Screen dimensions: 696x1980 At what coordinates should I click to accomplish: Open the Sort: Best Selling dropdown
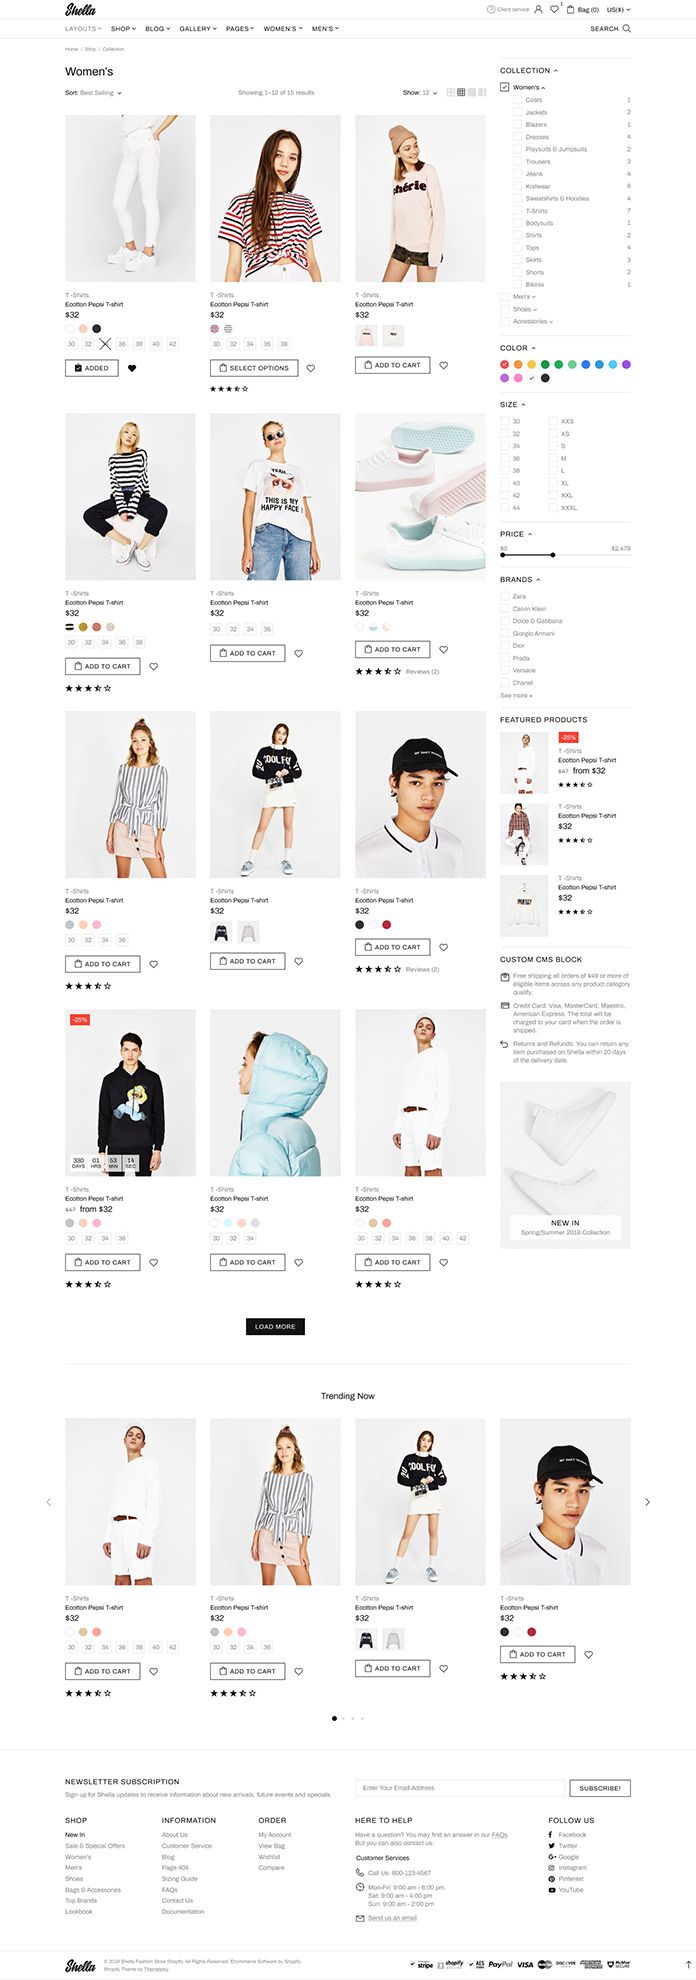pyautogui.click(x=93, y=93)
